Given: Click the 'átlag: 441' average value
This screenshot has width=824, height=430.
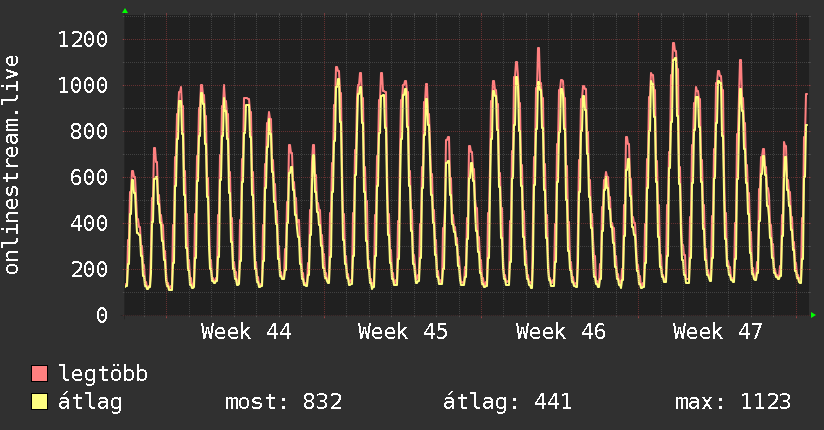Looking at the screenshot, I should [x=507, y=402].
